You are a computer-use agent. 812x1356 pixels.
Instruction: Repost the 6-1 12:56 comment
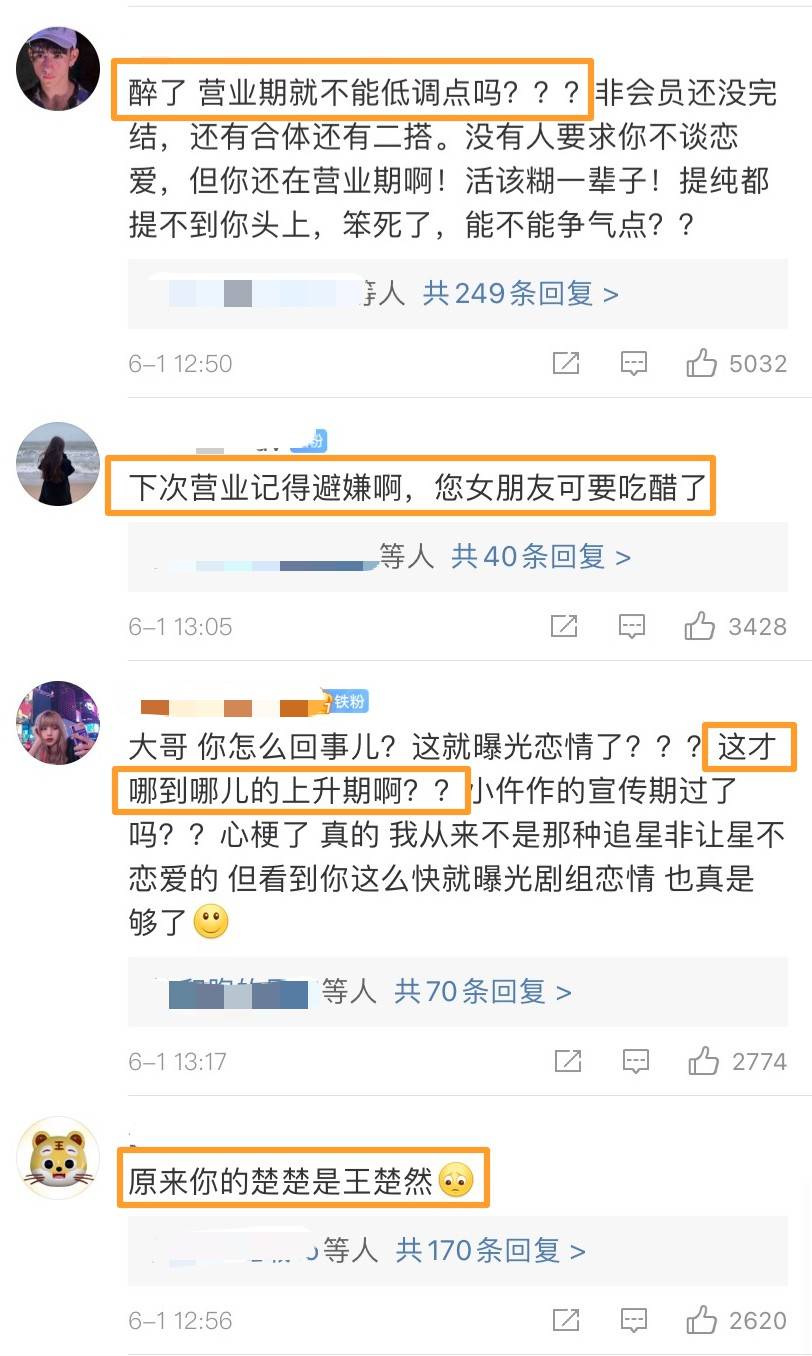point(566,1319)
